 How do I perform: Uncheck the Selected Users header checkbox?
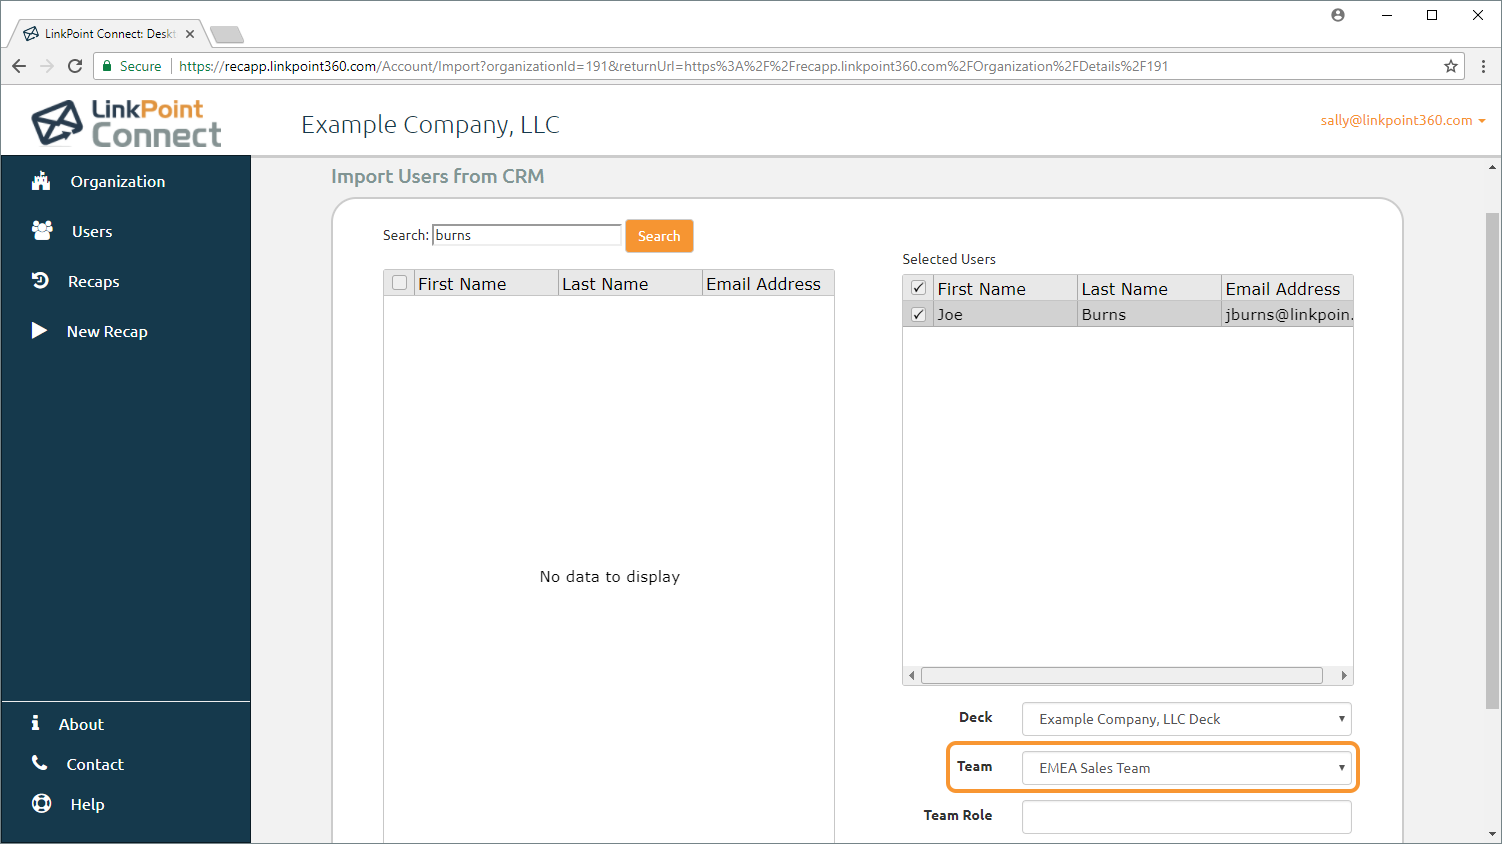tap(918, 288)
